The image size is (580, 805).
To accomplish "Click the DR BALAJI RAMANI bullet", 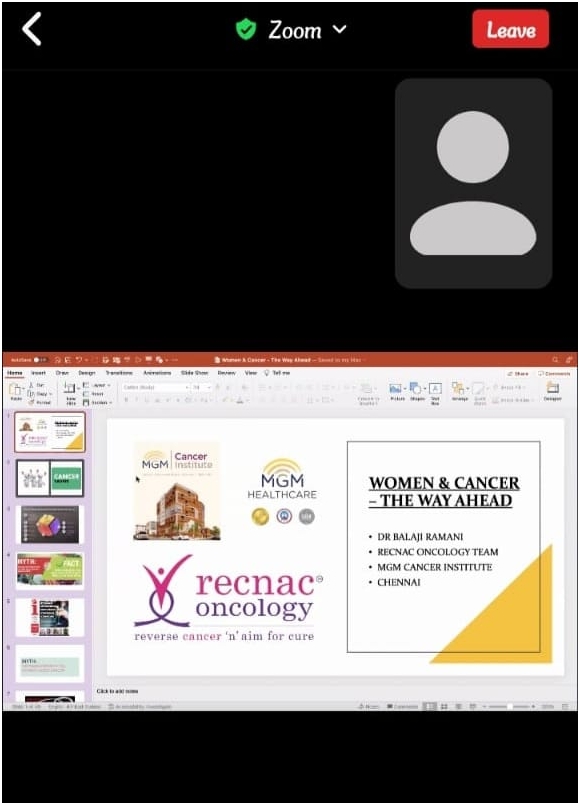I will [x=420, y=536].
